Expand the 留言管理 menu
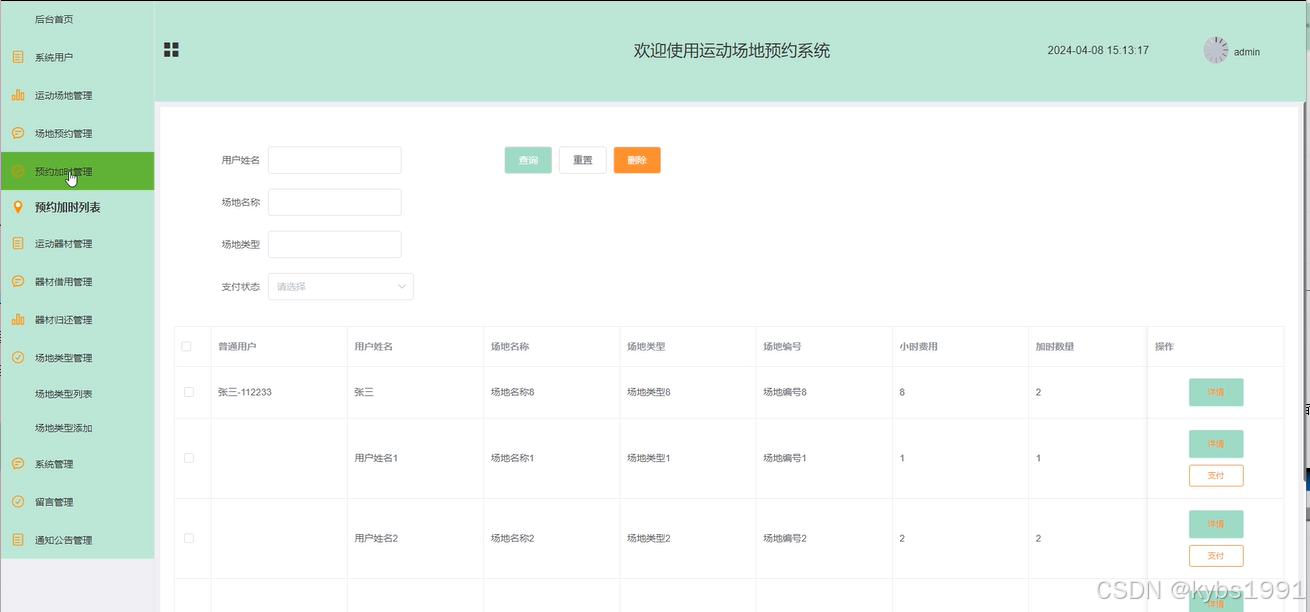This screenshot has height=612, width=1310. (77, 501)
